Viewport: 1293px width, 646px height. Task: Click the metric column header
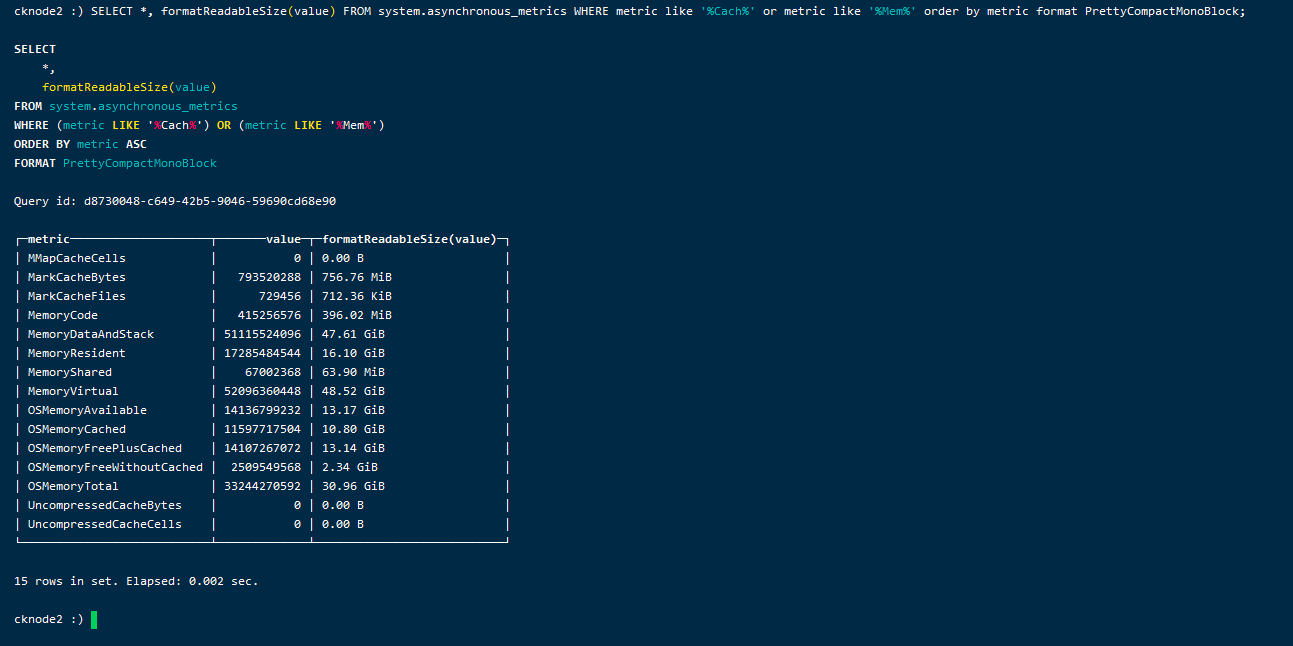pos(49,239)
